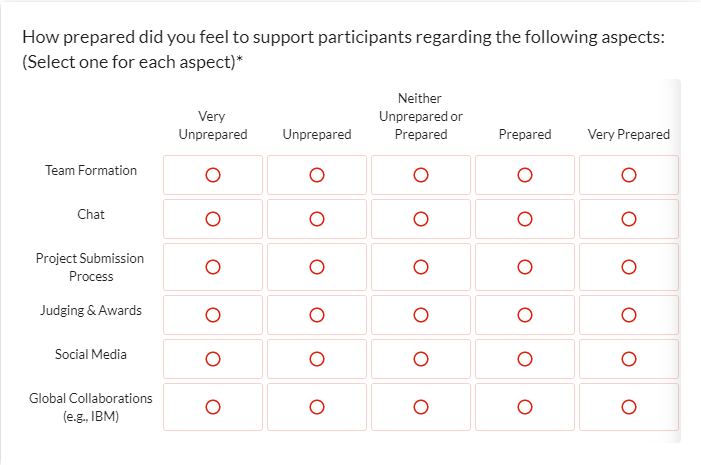
Task: Rate Chat as Neither Unprepared or Prepared
Action: (x=420, y=219)
